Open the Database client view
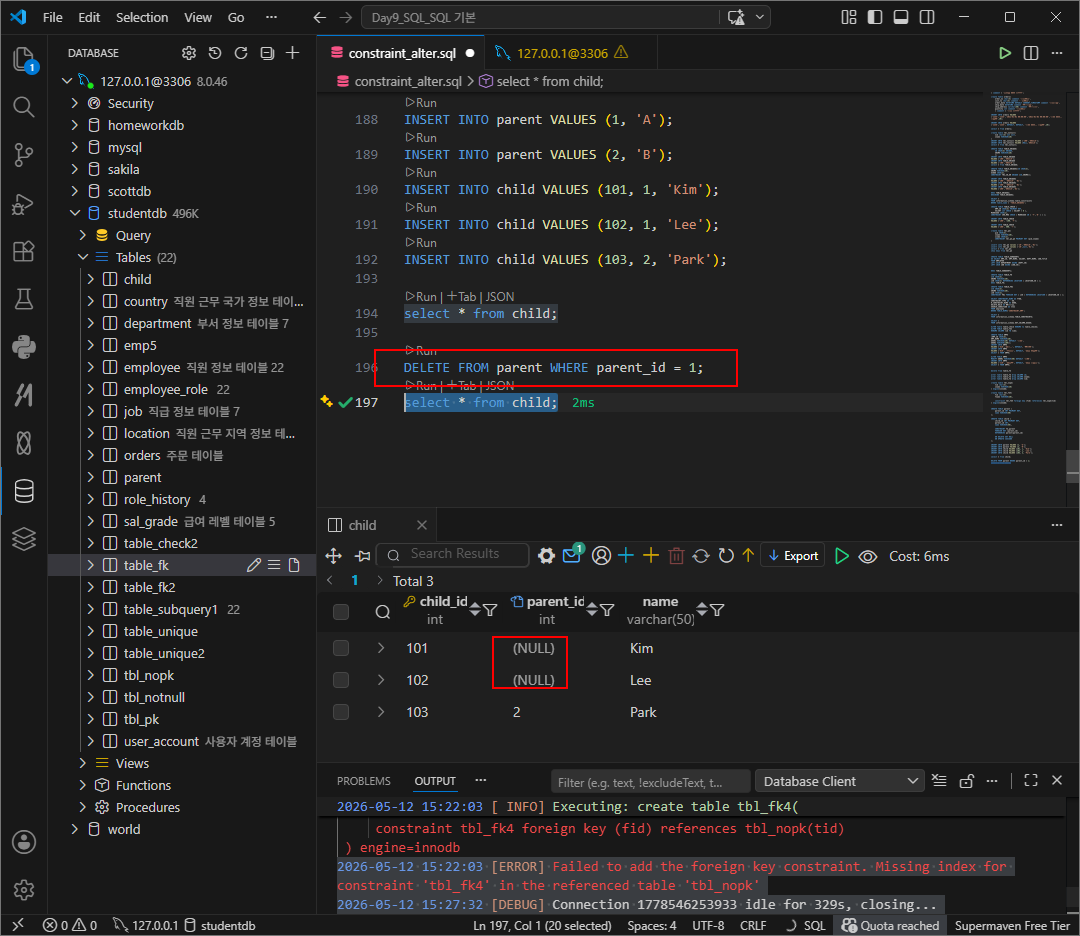This screenshot has width=1080, height=936. coord(24,491)
